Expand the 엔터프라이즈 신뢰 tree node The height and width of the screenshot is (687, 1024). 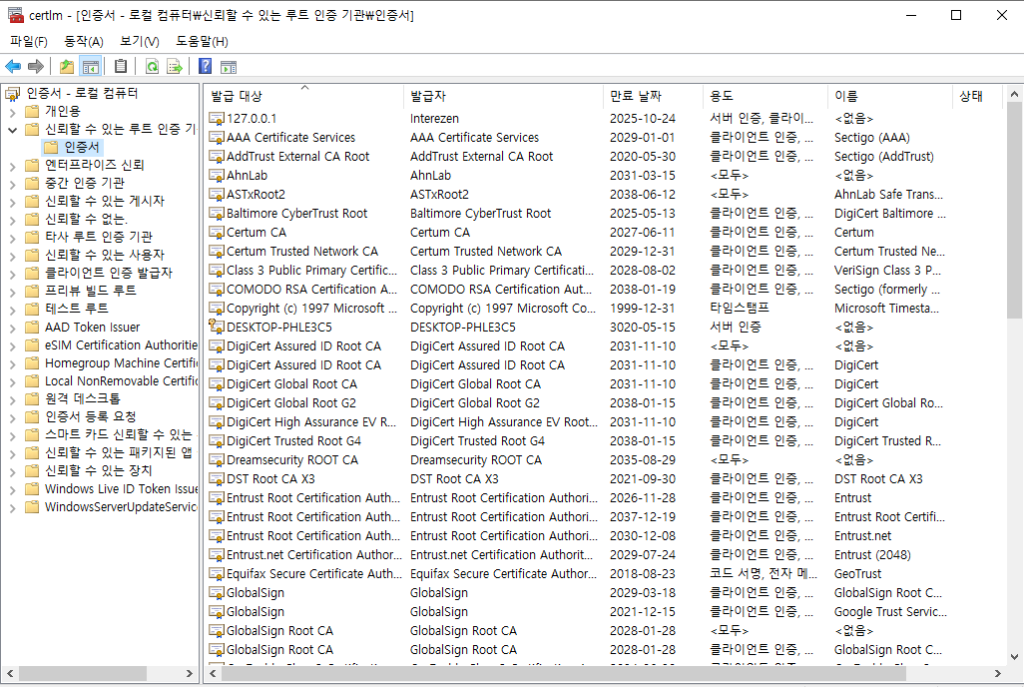coord(12,167)
